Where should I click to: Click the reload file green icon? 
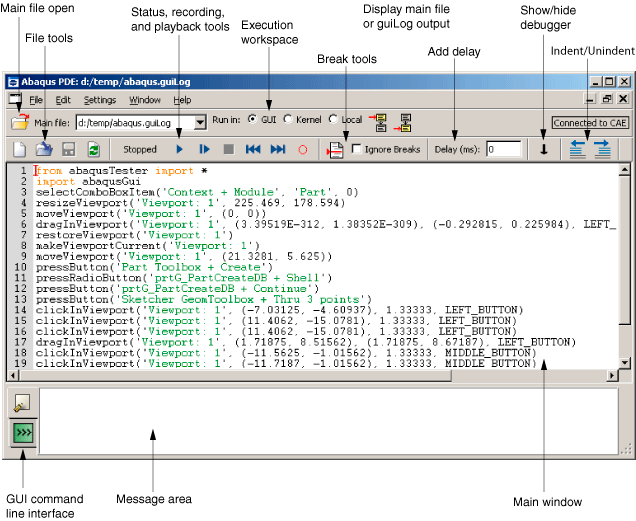pyautogui.click(x=93, y=149)
